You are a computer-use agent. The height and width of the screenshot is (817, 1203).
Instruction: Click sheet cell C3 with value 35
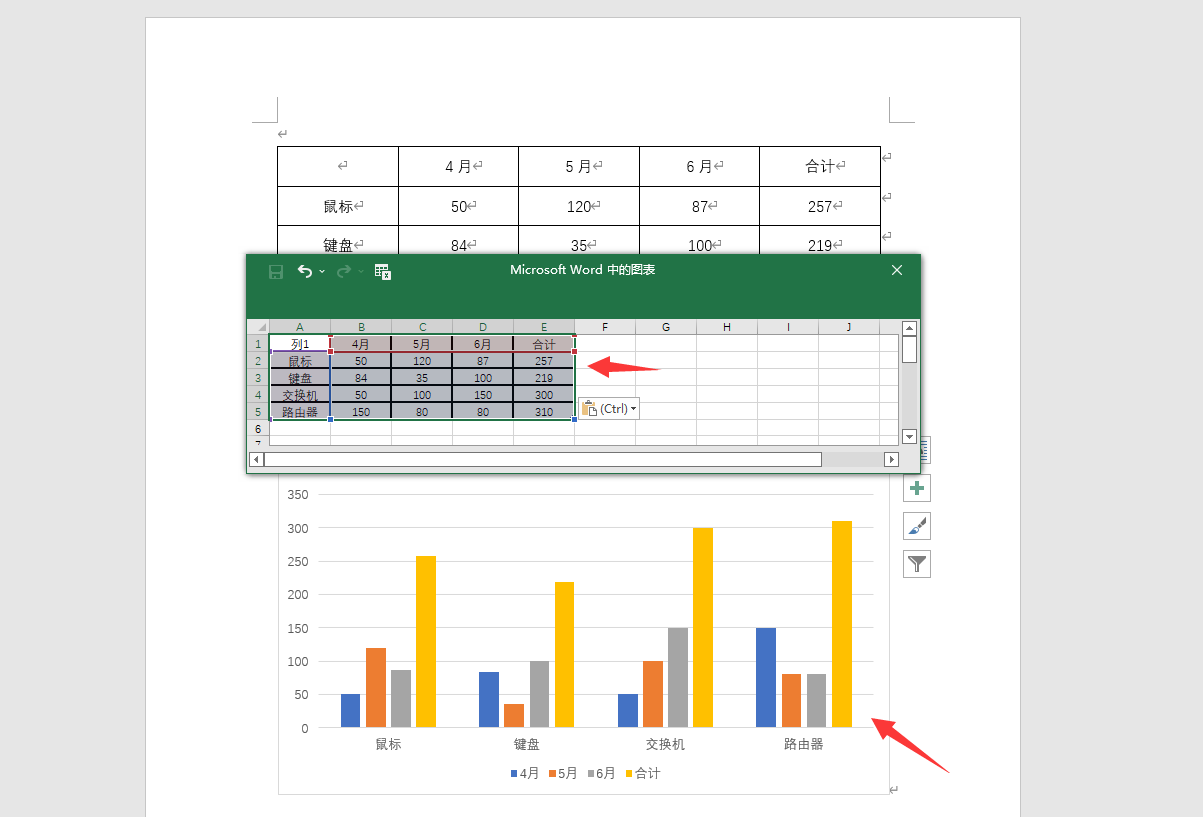coord(422,378)
